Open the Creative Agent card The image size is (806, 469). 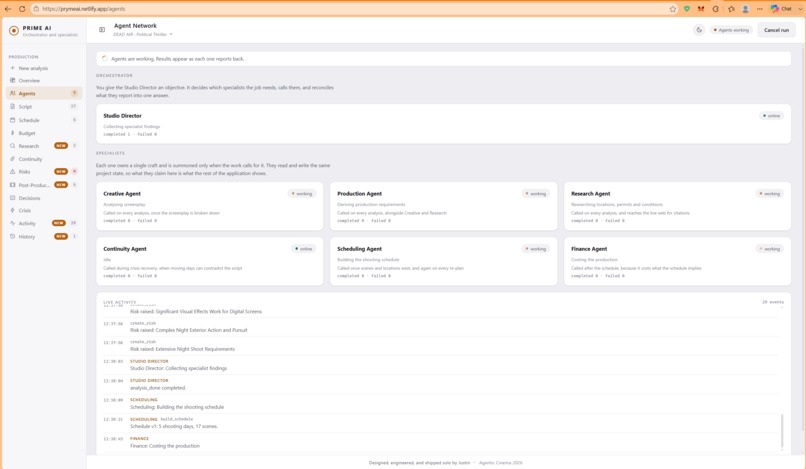[x=210, y=206]
